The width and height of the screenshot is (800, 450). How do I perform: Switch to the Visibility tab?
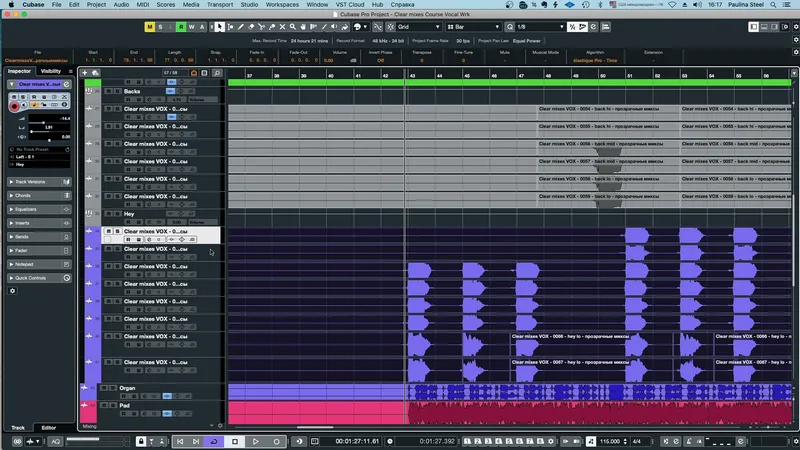click(51, 71)
